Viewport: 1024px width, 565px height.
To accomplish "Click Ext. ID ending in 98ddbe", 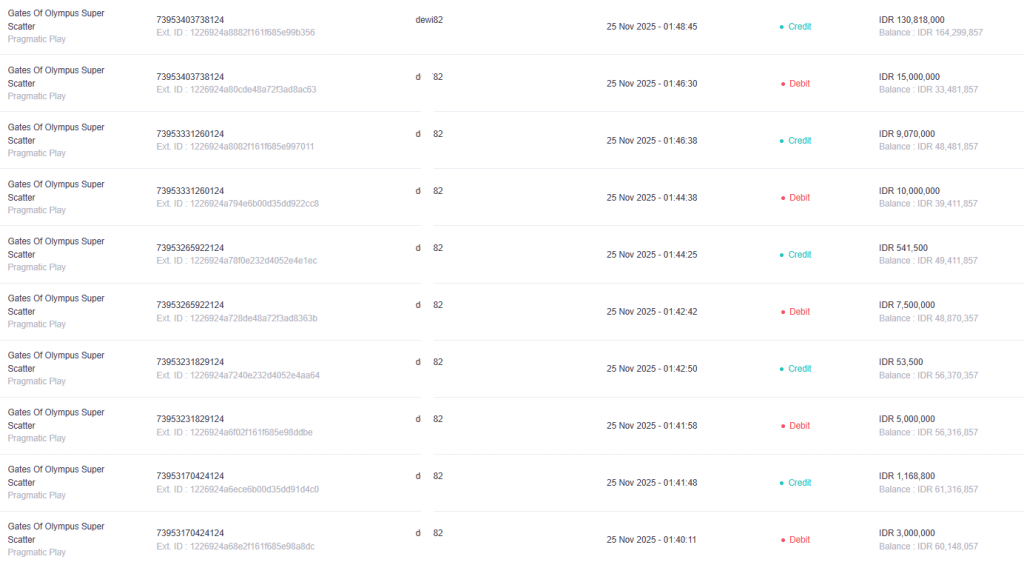I will click(234, 432).
